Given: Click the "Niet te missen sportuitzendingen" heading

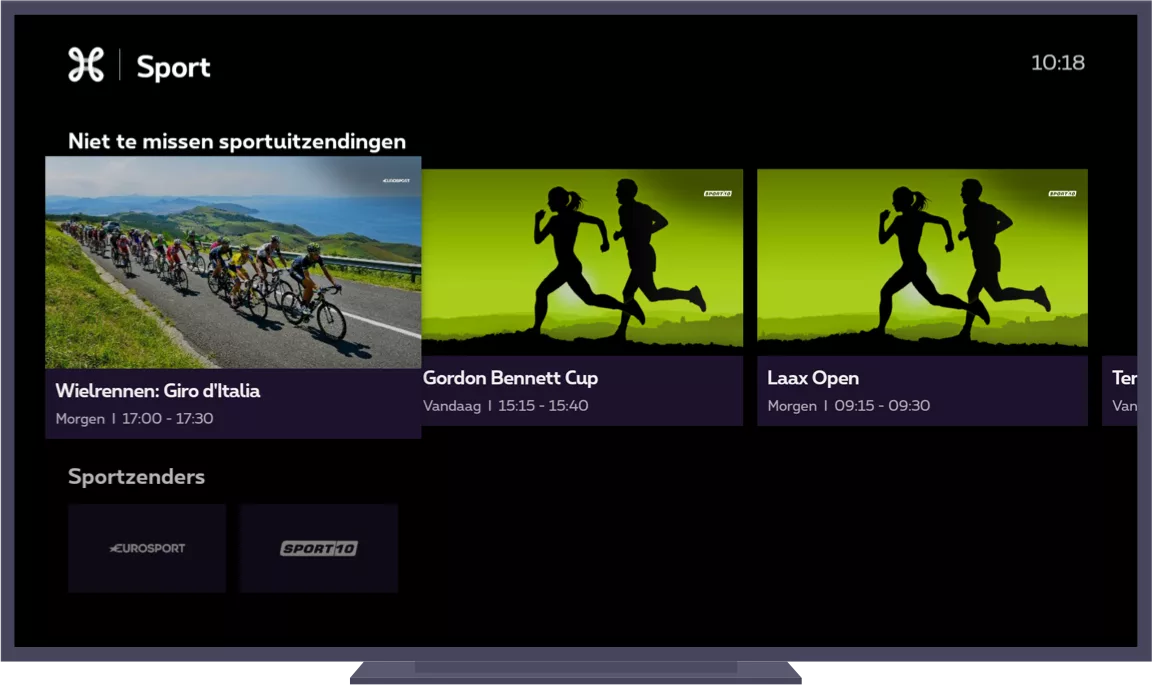Looking at the screenshot, I should click(237, 141).
